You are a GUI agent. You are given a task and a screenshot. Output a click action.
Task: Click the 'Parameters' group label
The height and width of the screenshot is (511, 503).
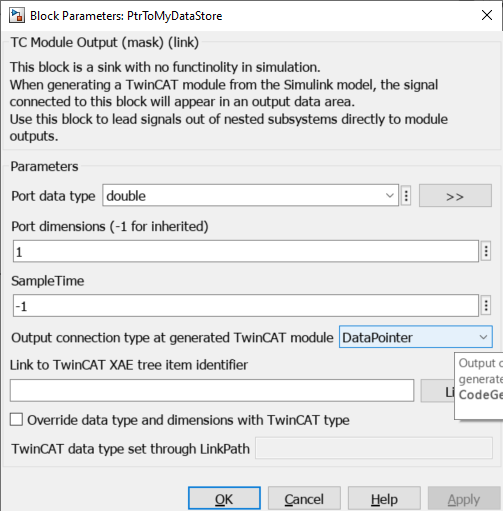click(44, 166)
